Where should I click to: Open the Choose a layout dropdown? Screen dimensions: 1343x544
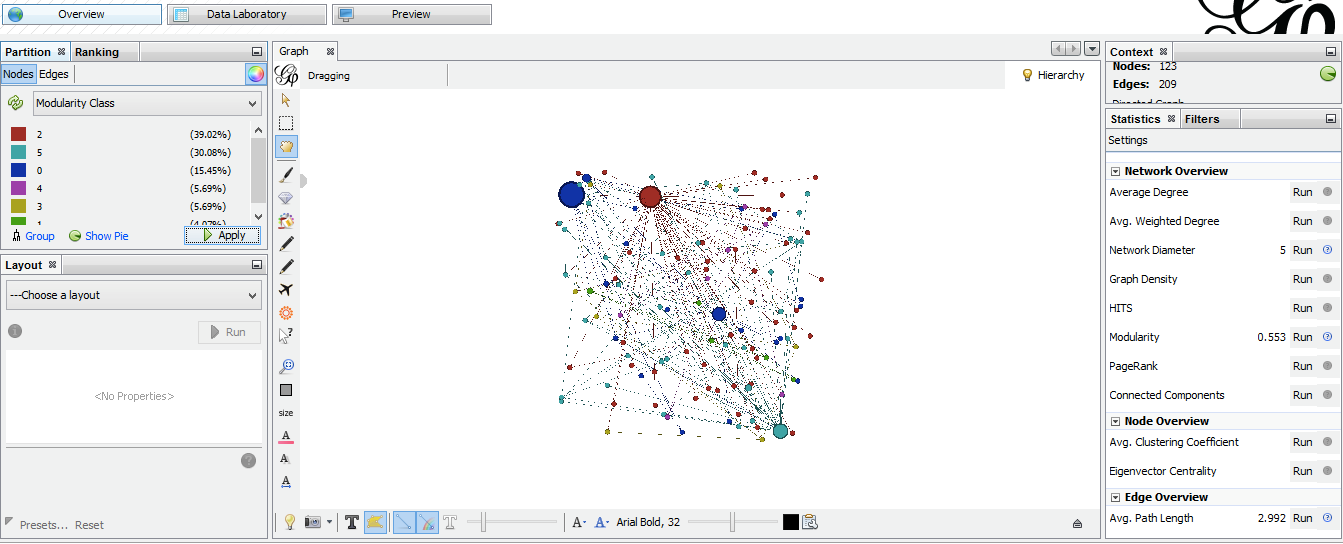point(134,295)
